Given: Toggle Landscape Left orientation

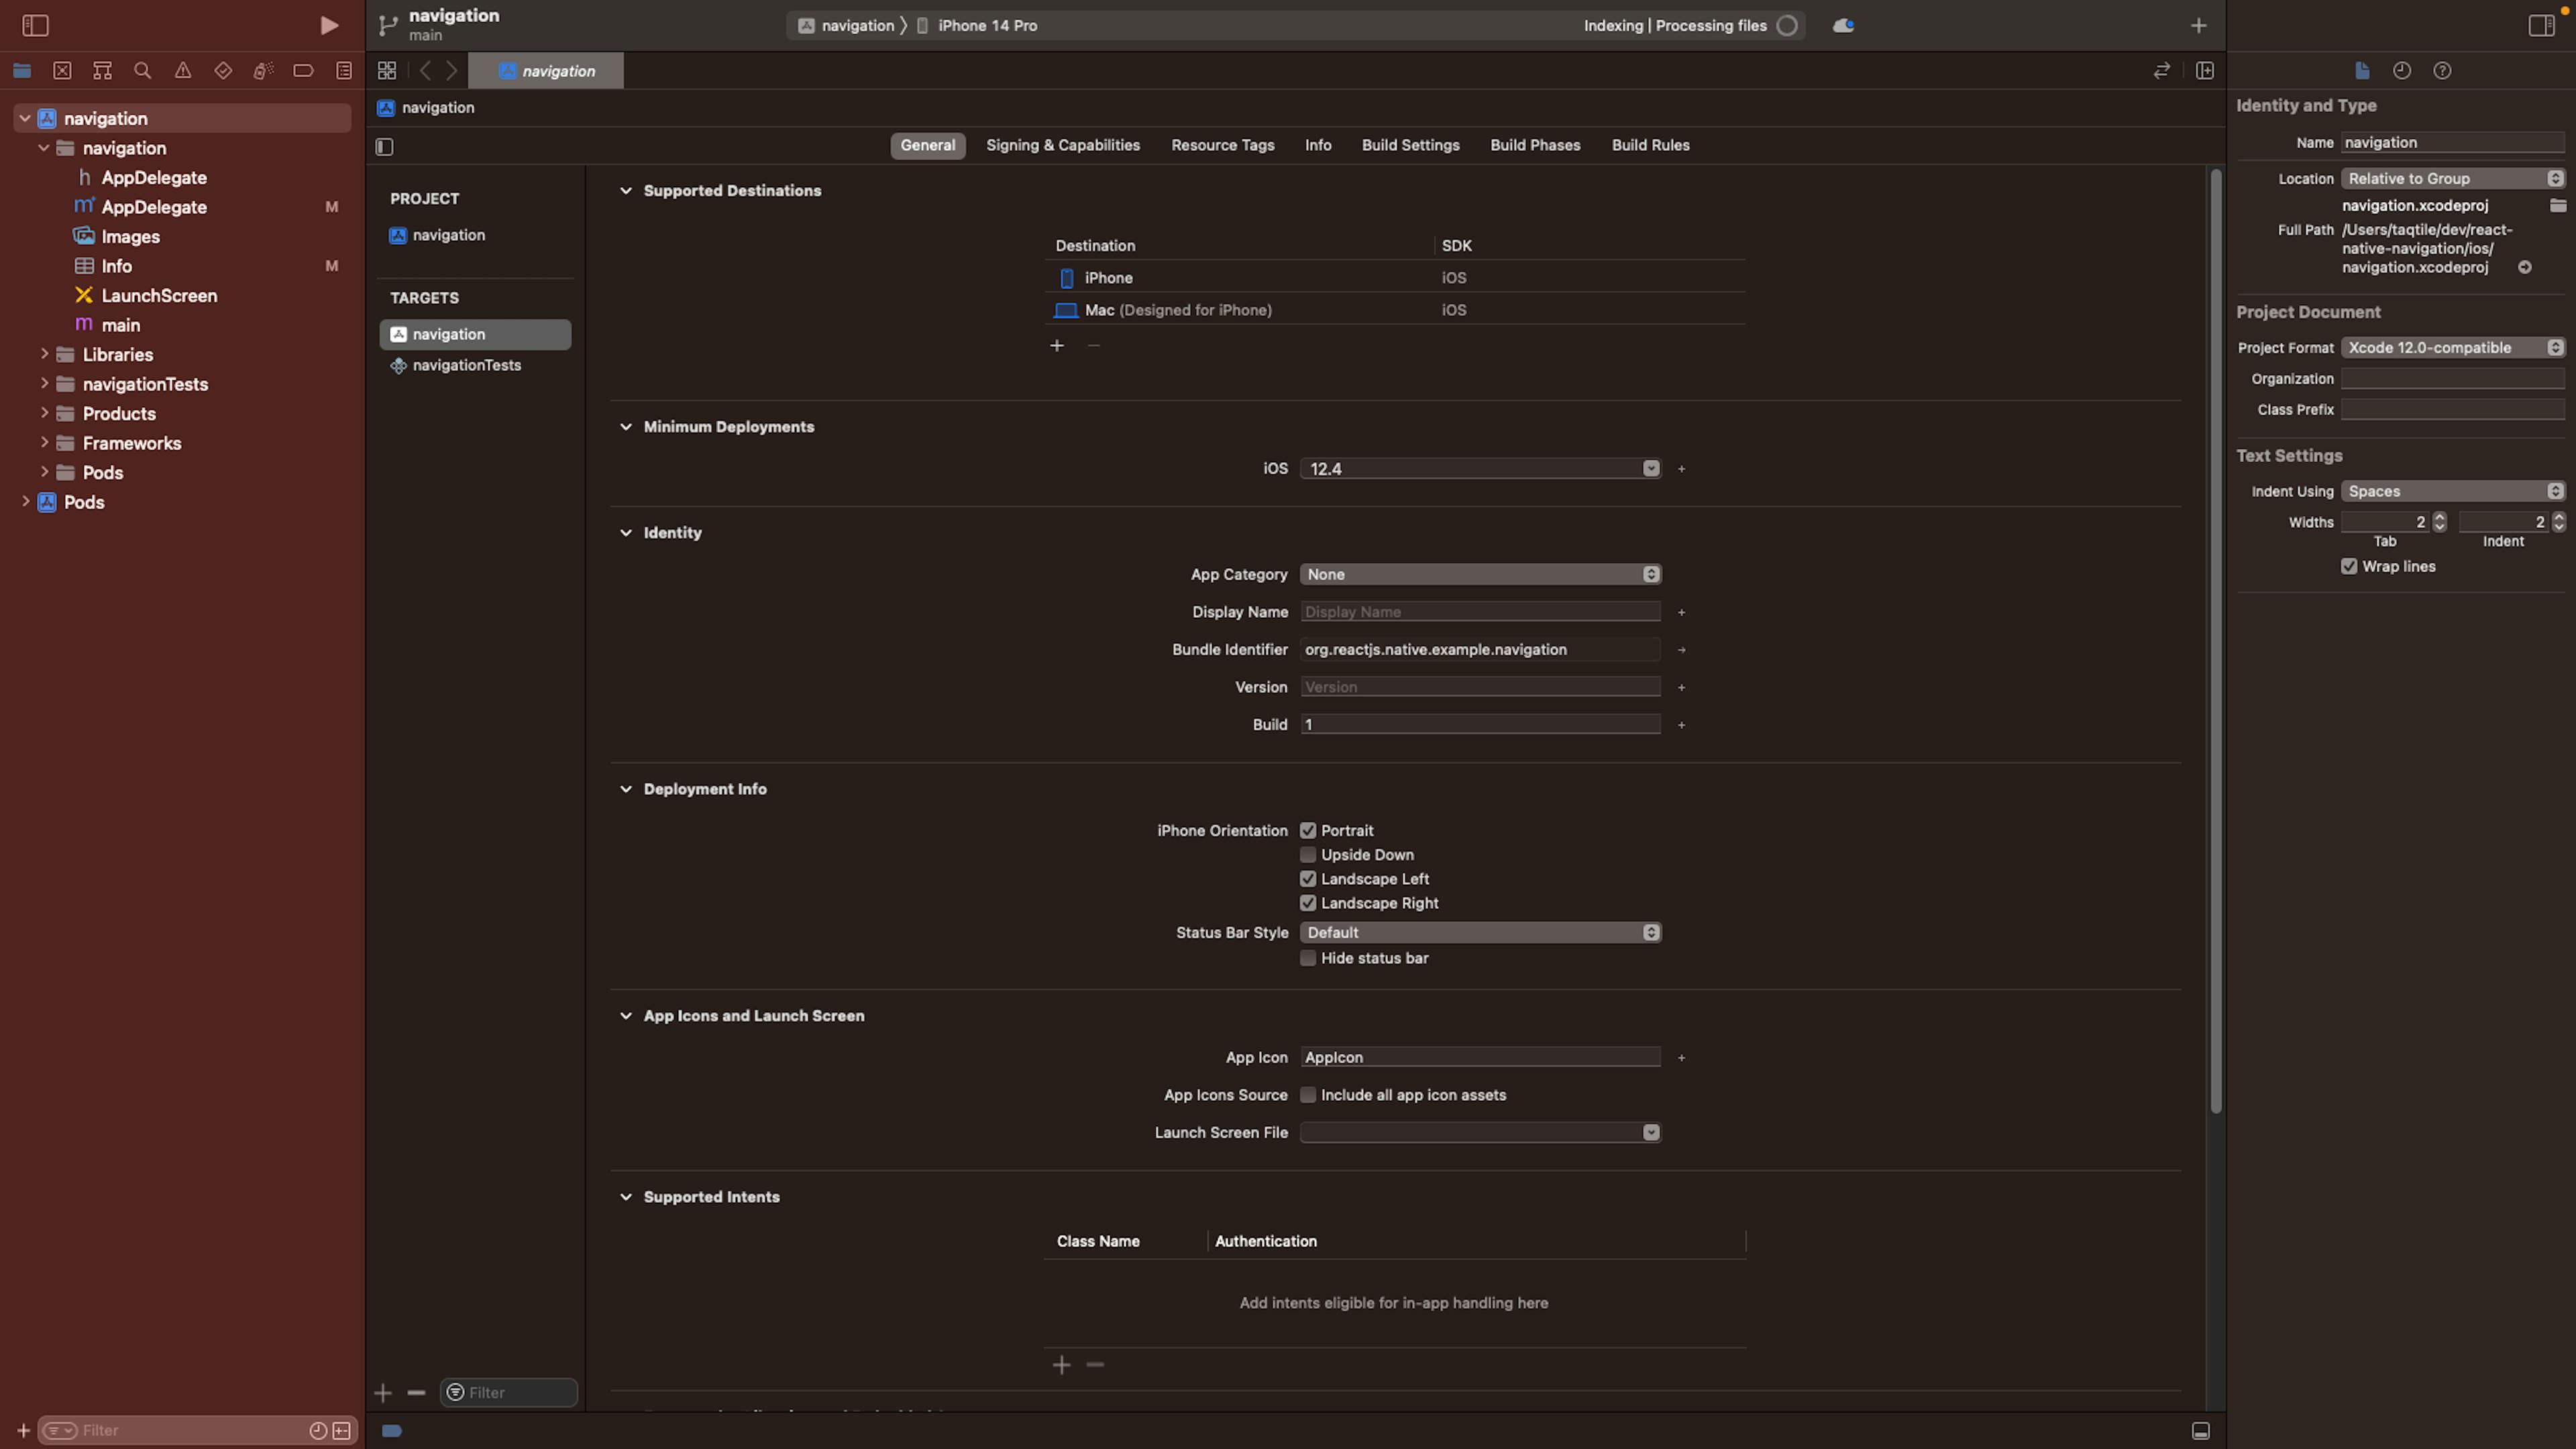Looking at the screenshot, I should coord(1307,878).
